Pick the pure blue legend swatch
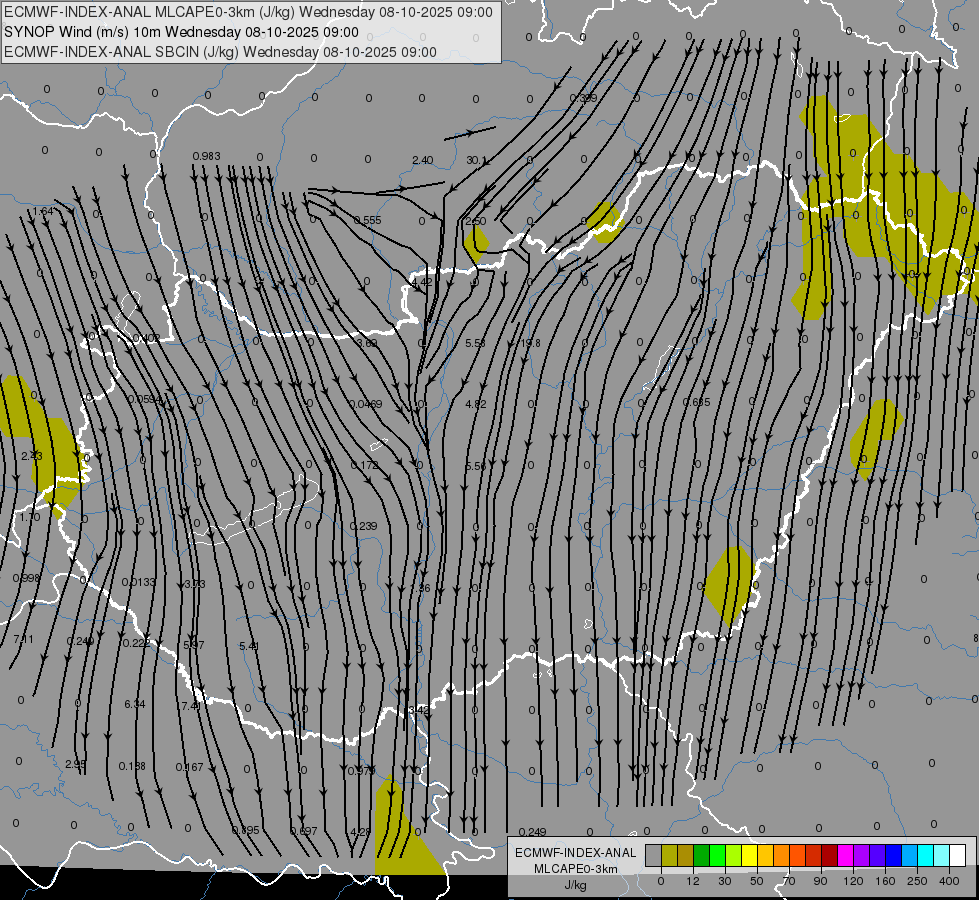The width and height of the screenshot is (979, 900). 893,856
